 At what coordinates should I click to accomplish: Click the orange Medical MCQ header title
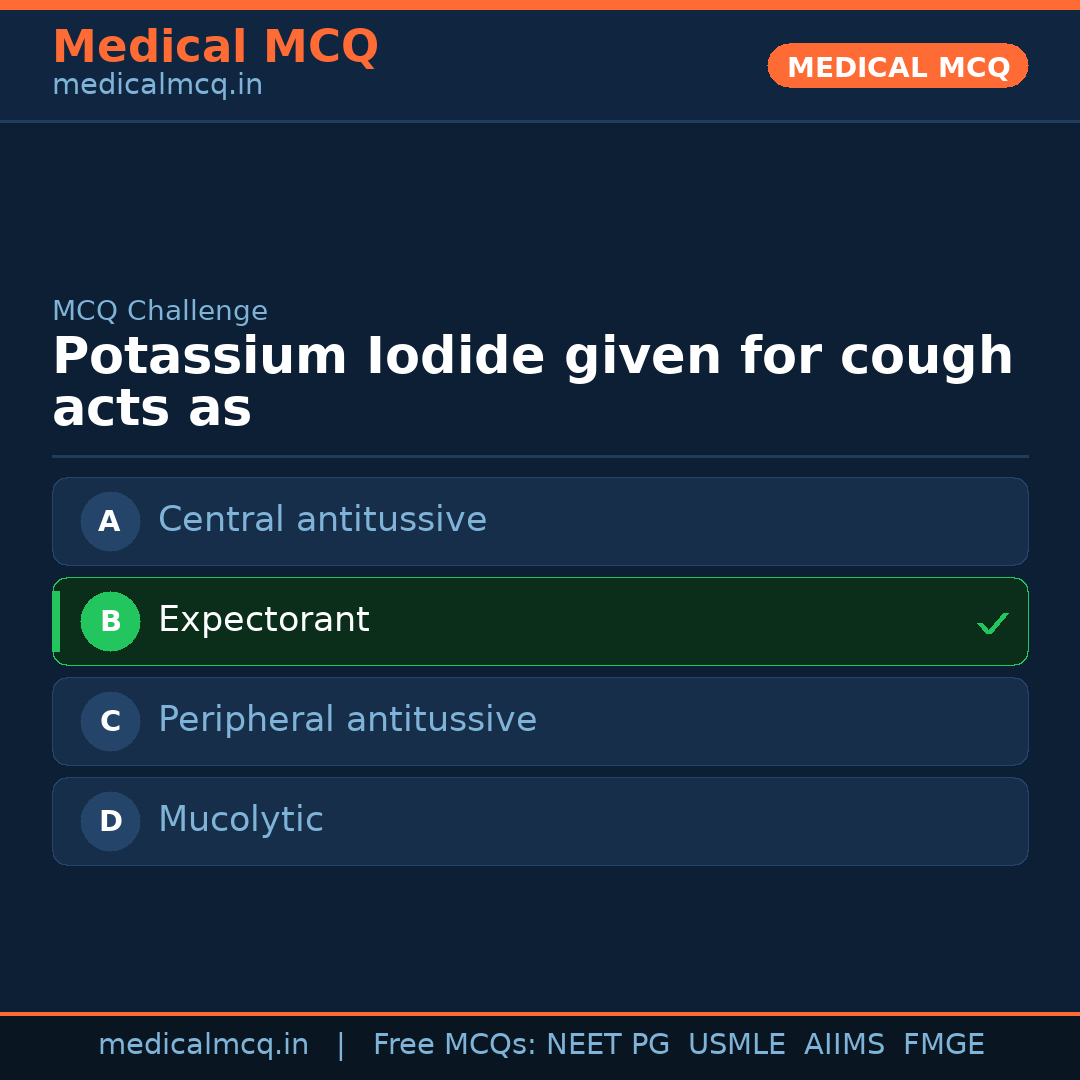click(x=215, y=47)
